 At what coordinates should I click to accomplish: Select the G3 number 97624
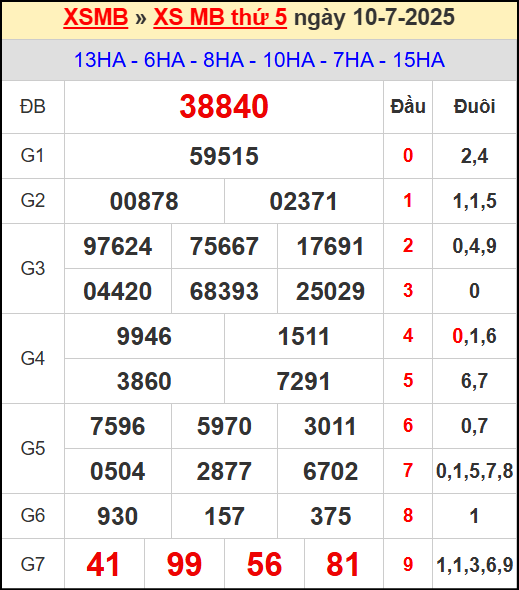(x=118, y=246)
